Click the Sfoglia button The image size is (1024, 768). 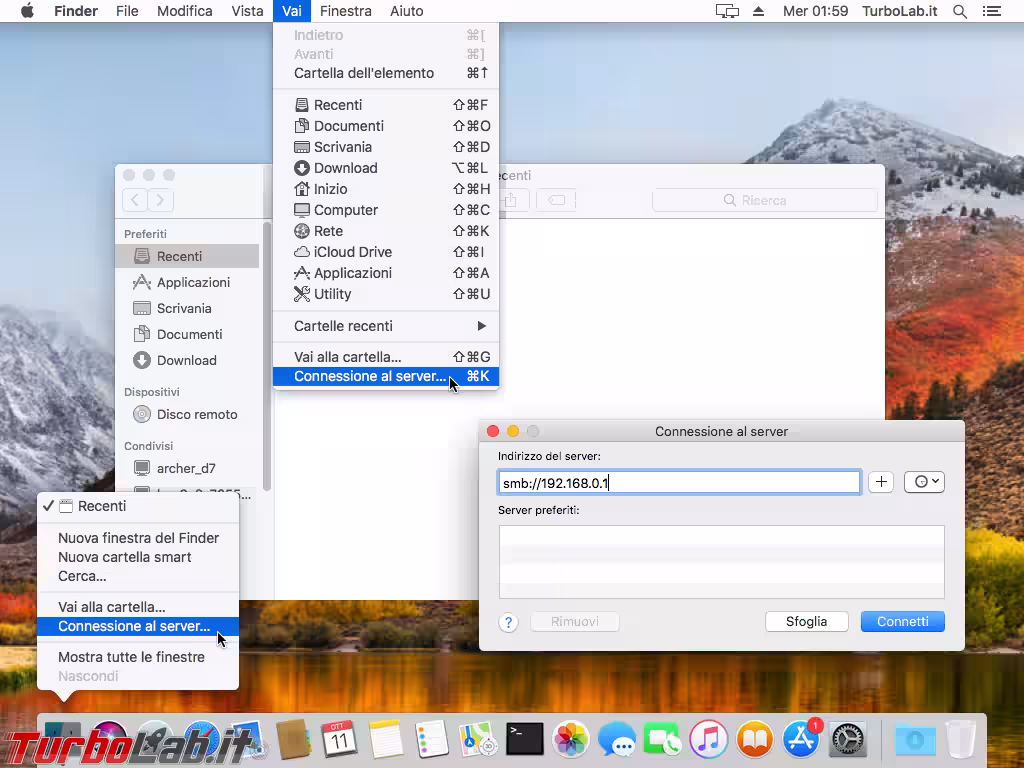tap(806, 621)
